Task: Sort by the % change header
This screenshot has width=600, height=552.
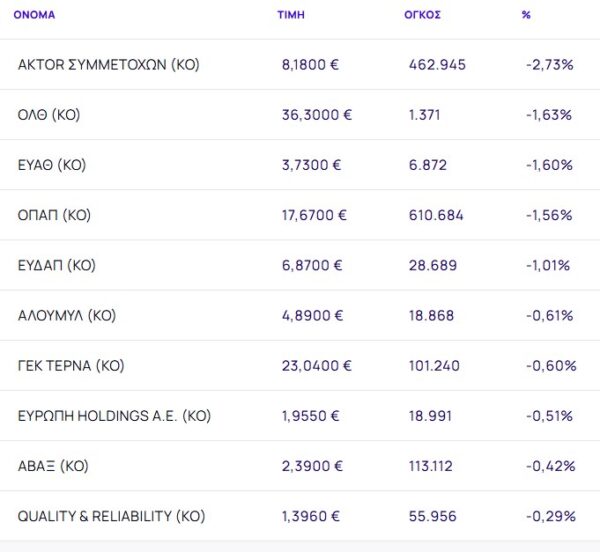Action: 526,15
